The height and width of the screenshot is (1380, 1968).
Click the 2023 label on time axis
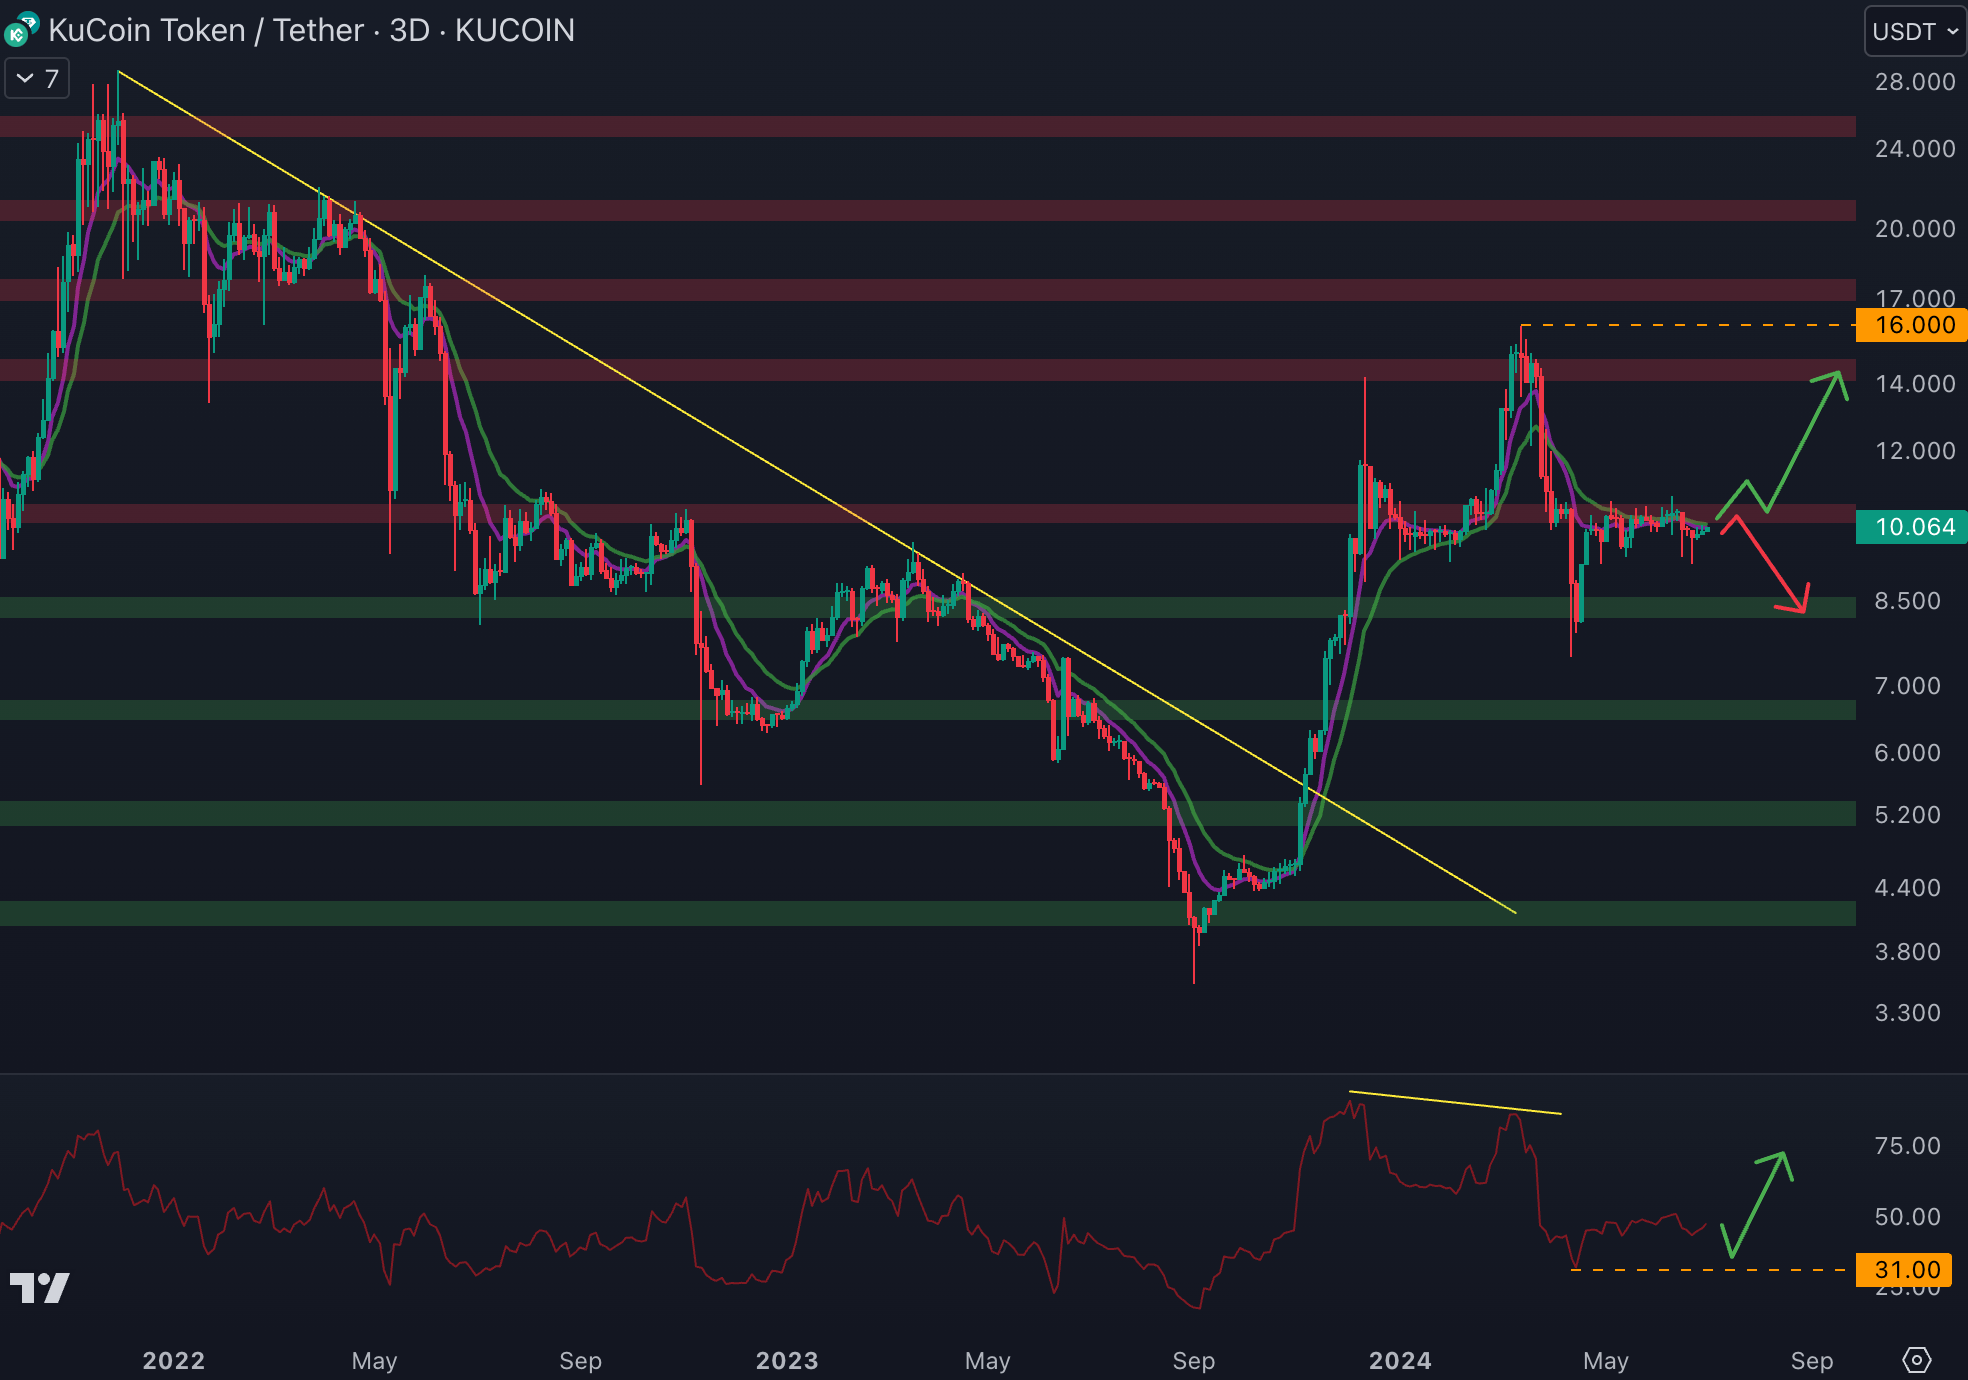[x=786, y=1360]
